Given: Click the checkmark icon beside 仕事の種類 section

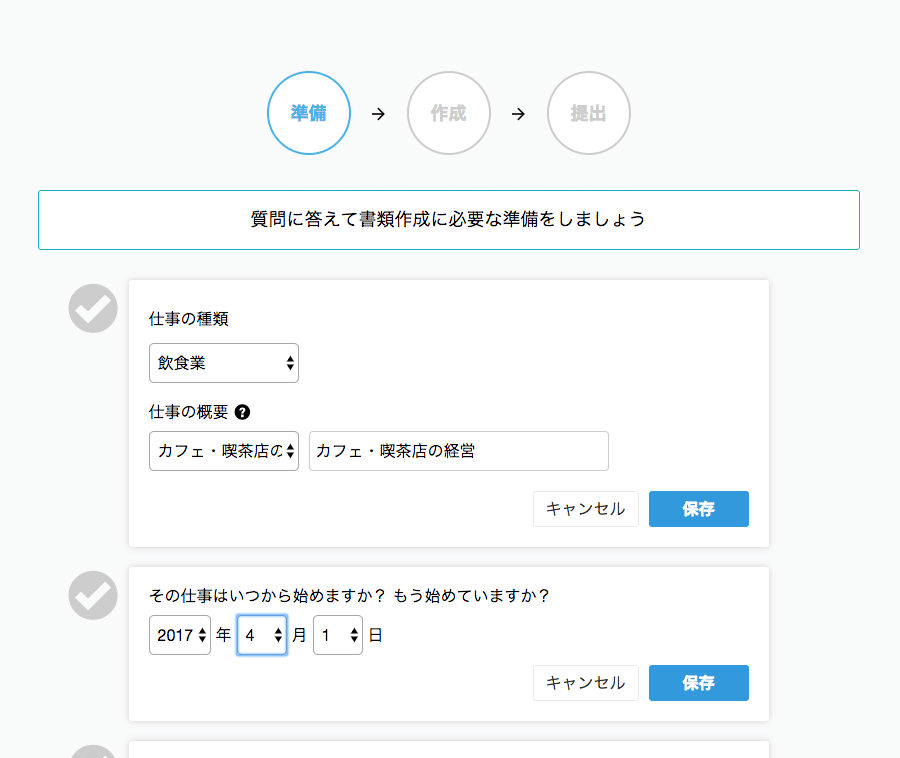Looking at the screenshot, I should pos(93,308).
